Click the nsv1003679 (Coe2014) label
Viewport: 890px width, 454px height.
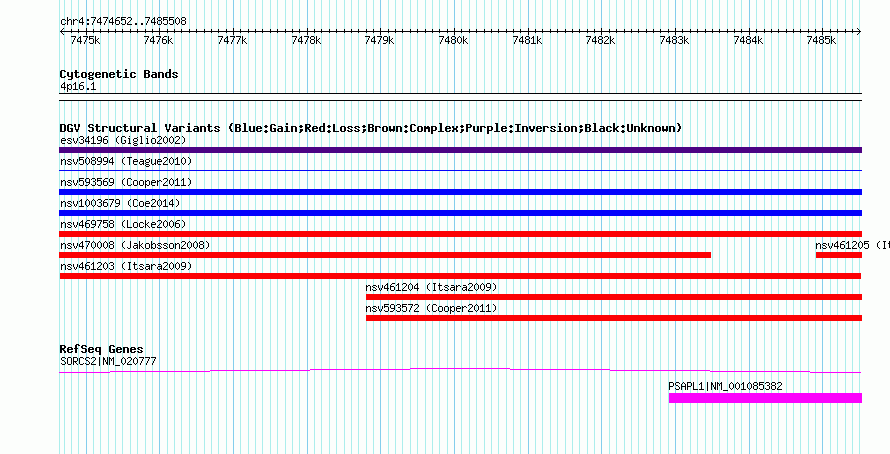[120, 203]
